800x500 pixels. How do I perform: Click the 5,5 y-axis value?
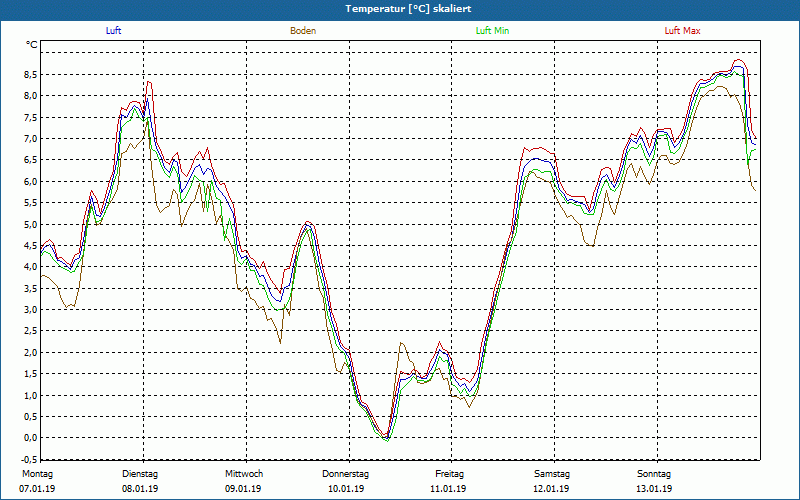pyautogui.click(x=30, y=203)
